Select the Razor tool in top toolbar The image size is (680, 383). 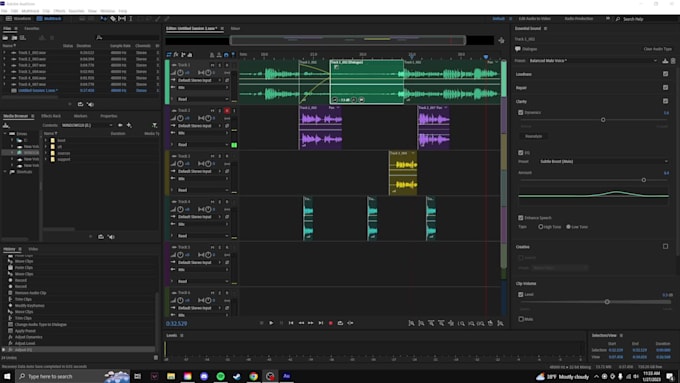[x=113, y=19]
